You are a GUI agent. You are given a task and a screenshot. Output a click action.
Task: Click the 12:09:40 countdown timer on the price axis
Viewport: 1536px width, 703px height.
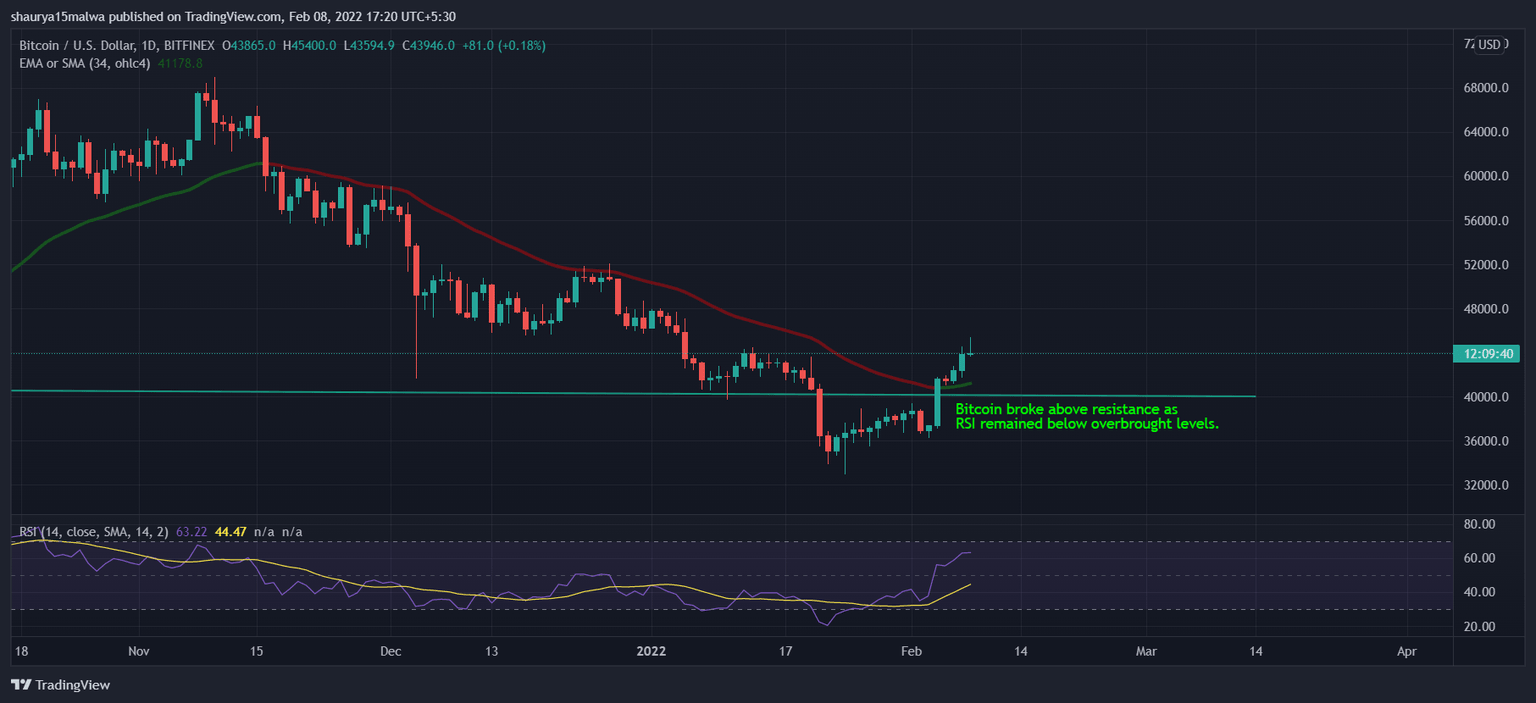[1486, 354]
